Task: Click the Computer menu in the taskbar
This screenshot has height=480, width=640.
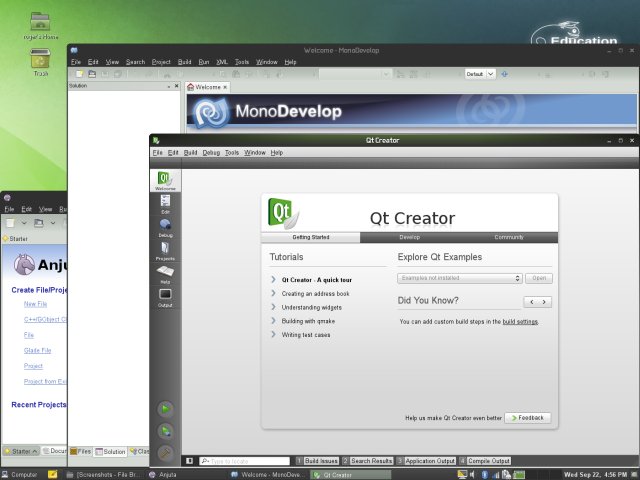Action: point(20,475)
